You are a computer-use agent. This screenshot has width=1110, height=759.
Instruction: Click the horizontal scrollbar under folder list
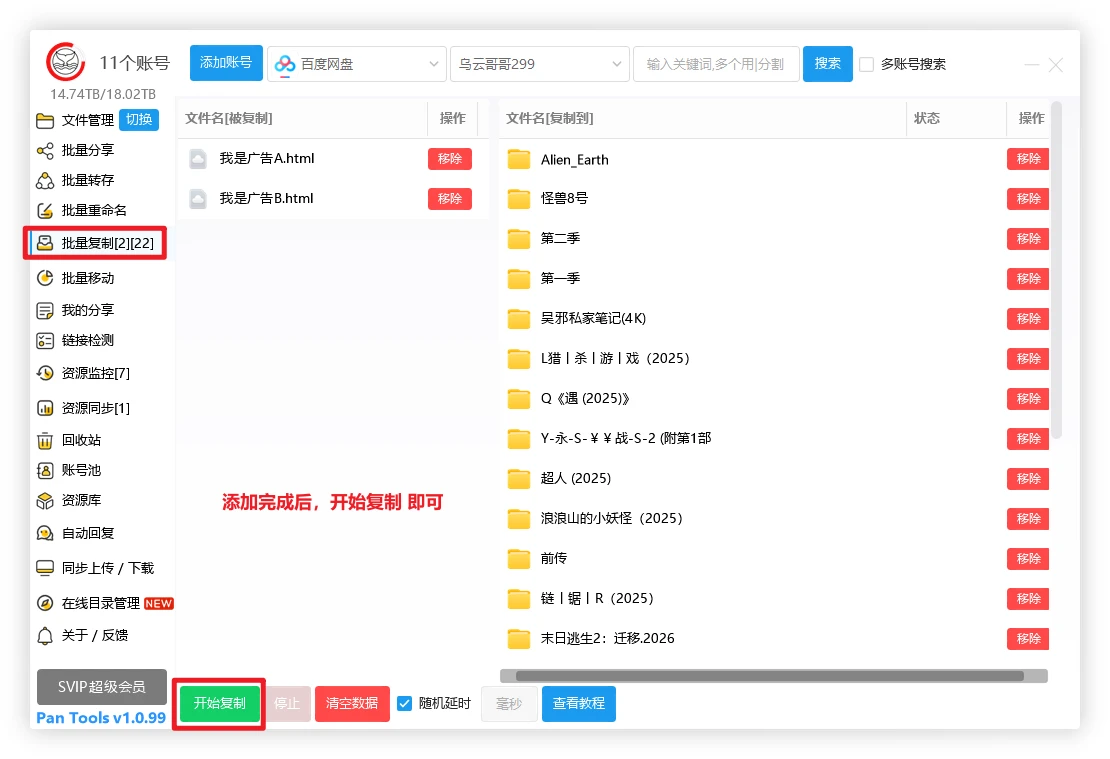pyautogui.click(x=772, y=676)
